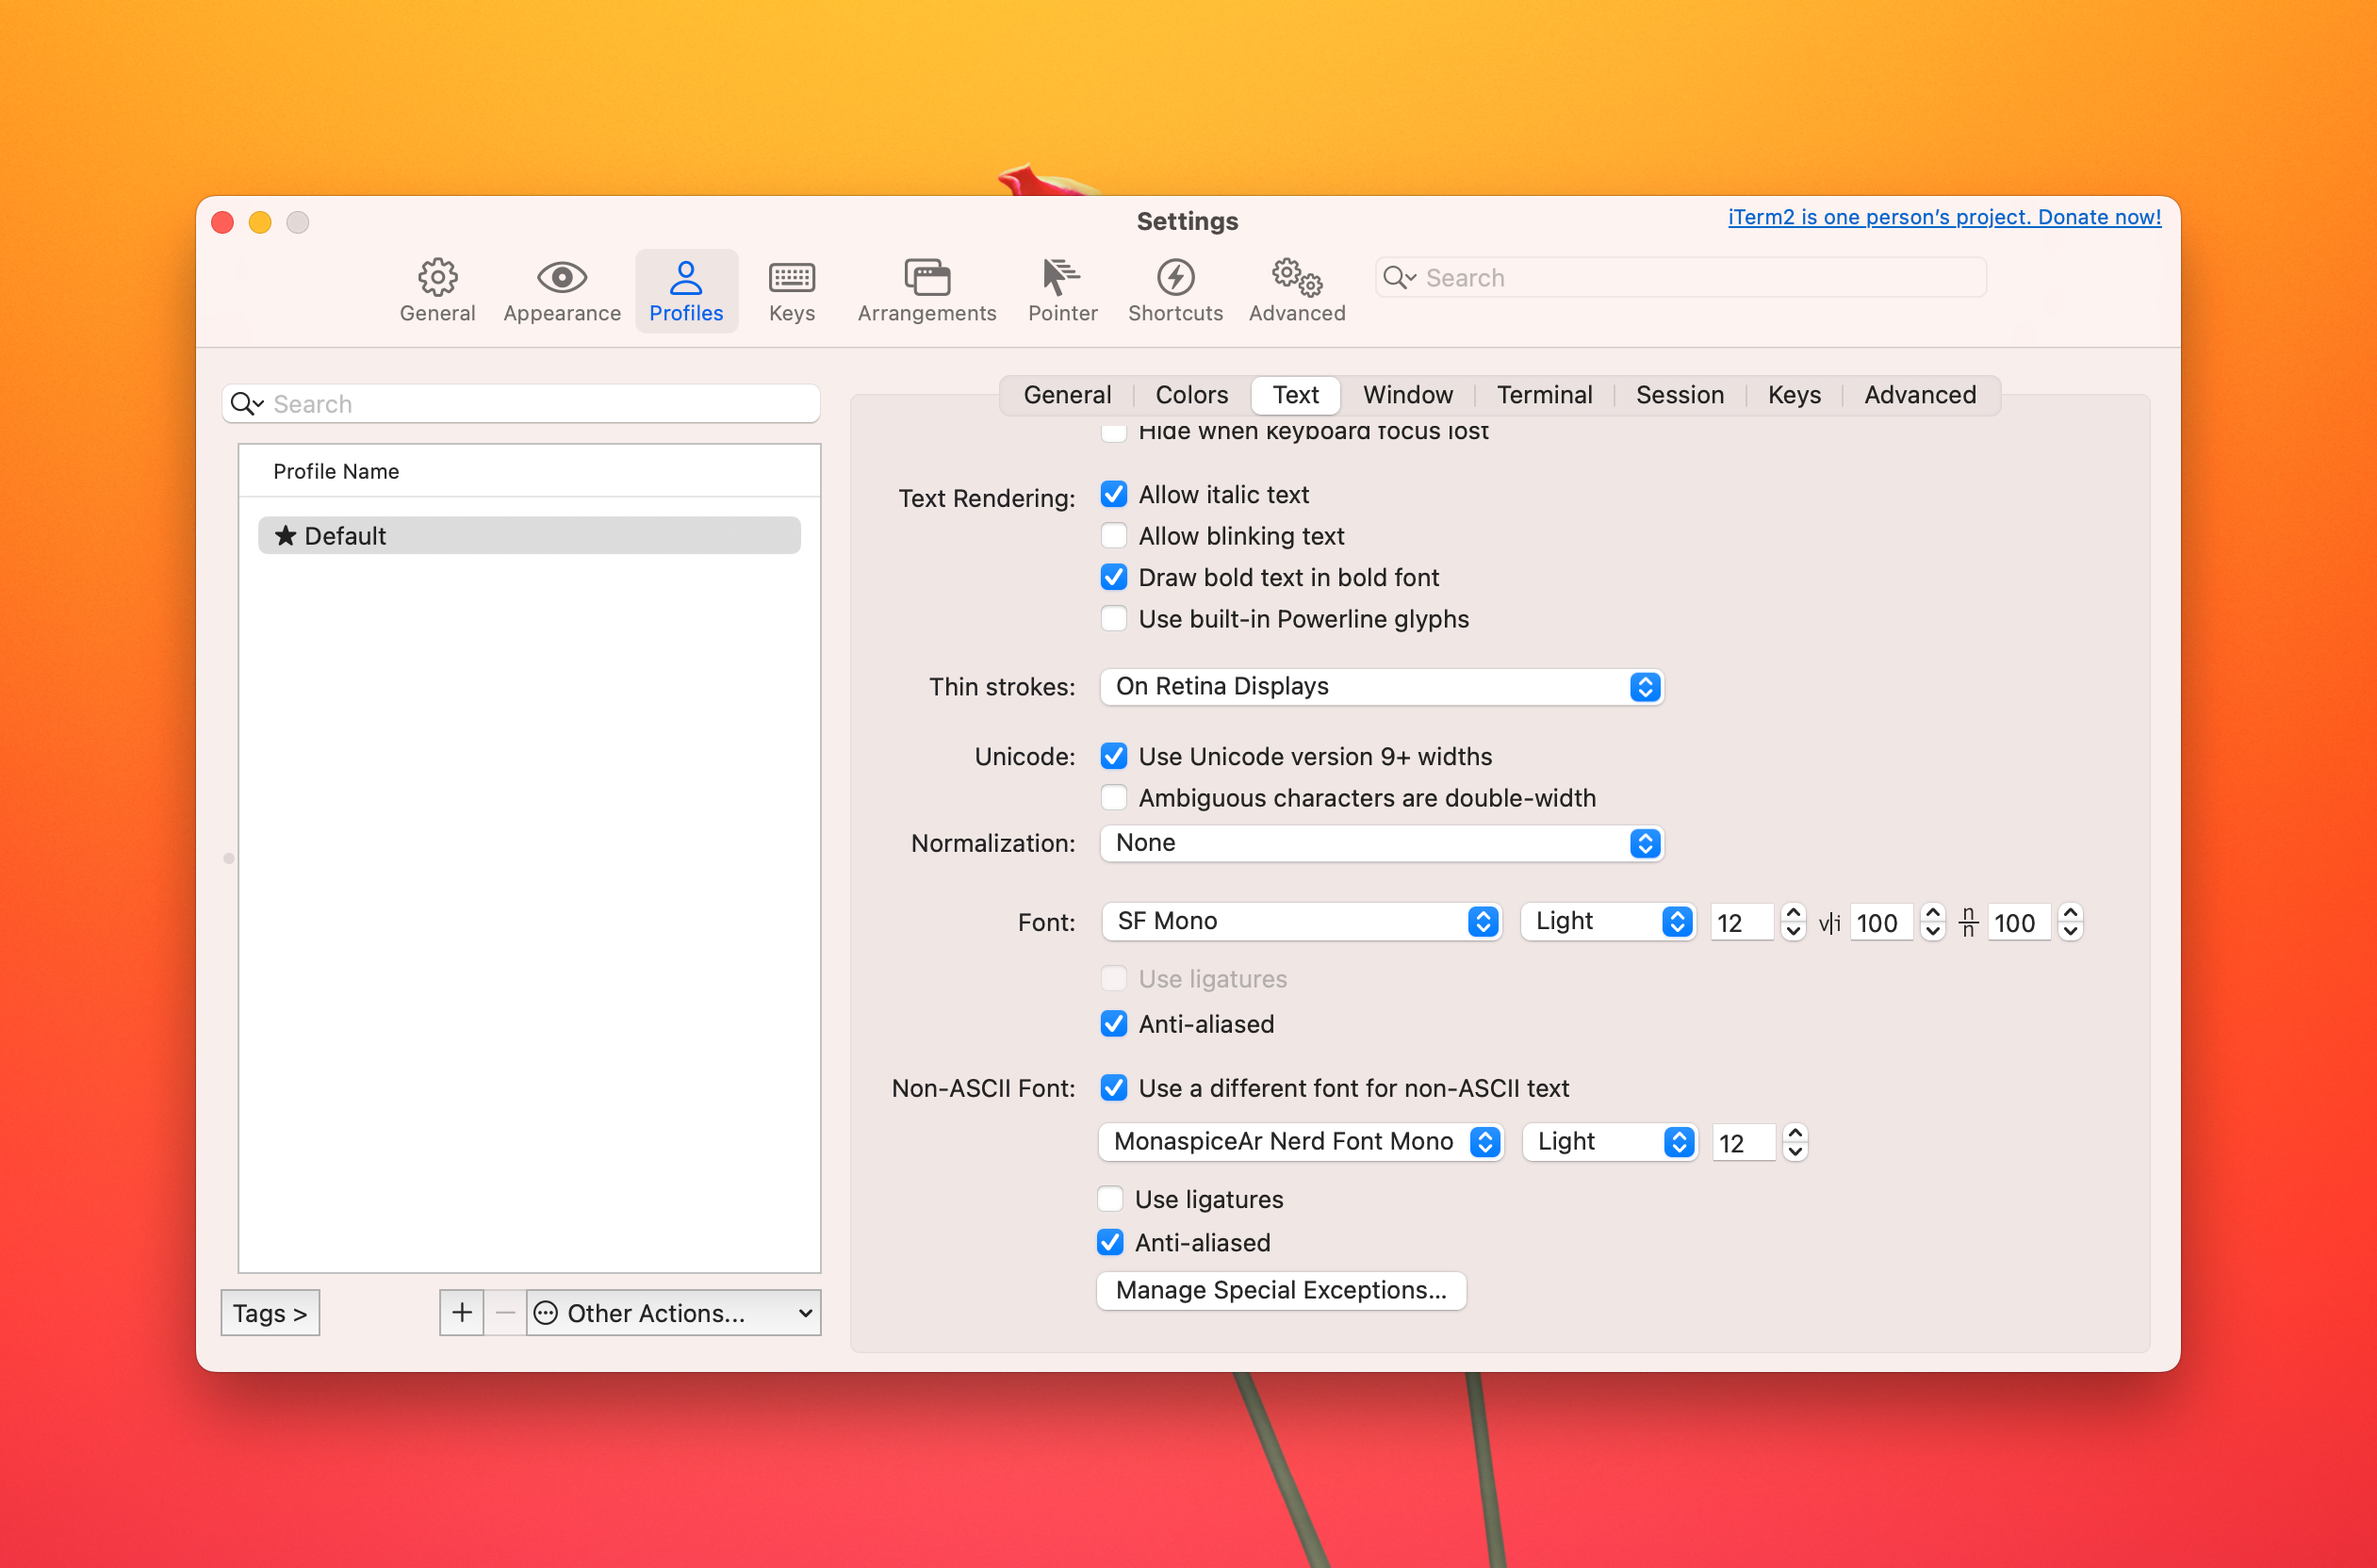Toggle Allow italic text checkbox
Screen dimensions: 2377x1568
click(1114, 494)
